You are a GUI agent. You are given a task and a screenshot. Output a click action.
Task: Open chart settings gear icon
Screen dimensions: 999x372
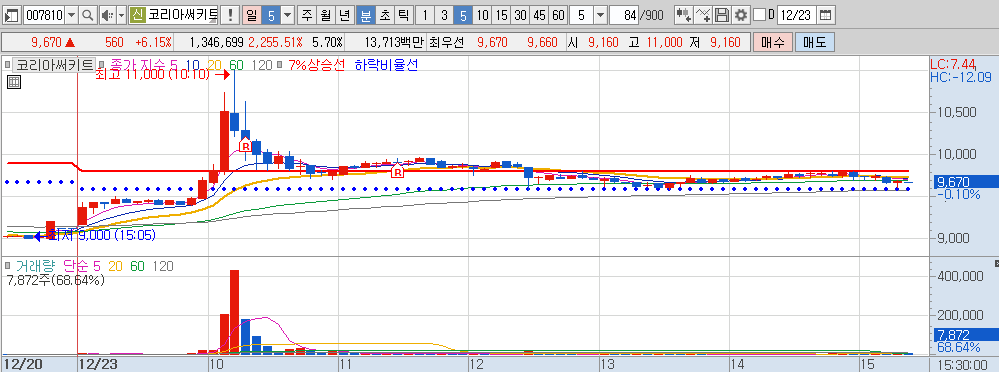[740, 15]
